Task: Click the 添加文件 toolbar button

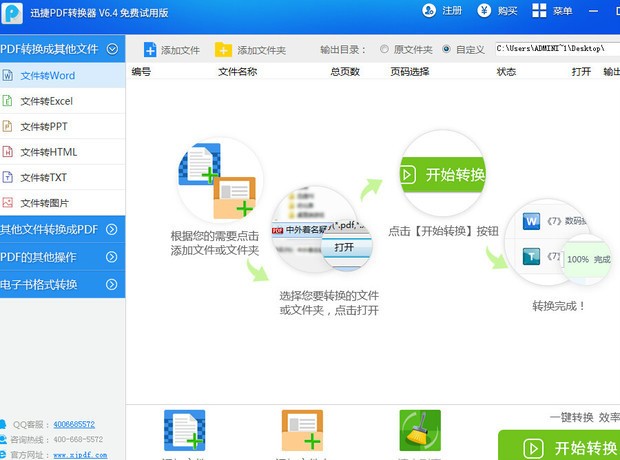Action: click(x=172, y=50)
